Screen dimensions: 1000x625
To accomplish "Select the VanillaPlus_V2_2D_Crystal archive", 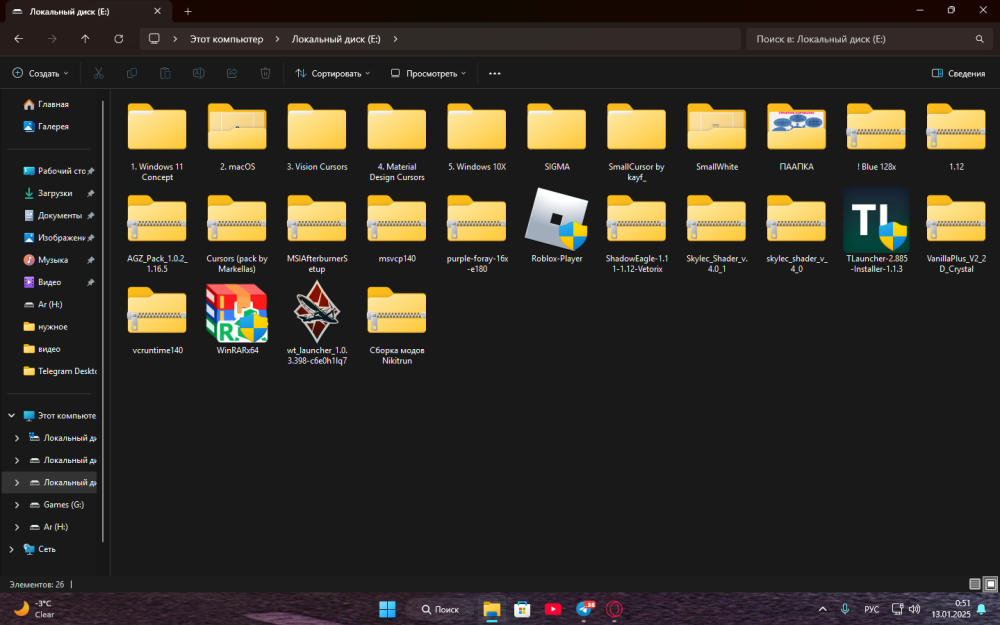I will [x=956, y=220].
